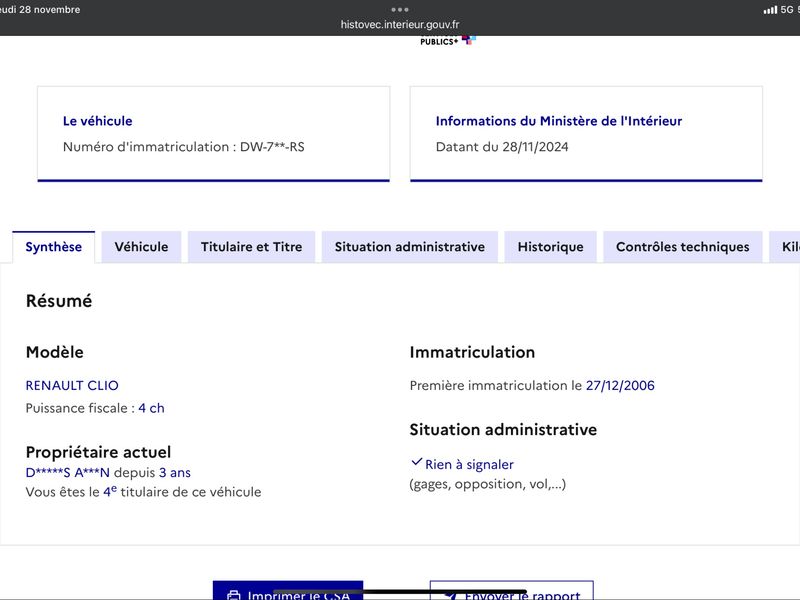Tap the histovec.interieur.gouv.fr address bar

coord(400,24)
